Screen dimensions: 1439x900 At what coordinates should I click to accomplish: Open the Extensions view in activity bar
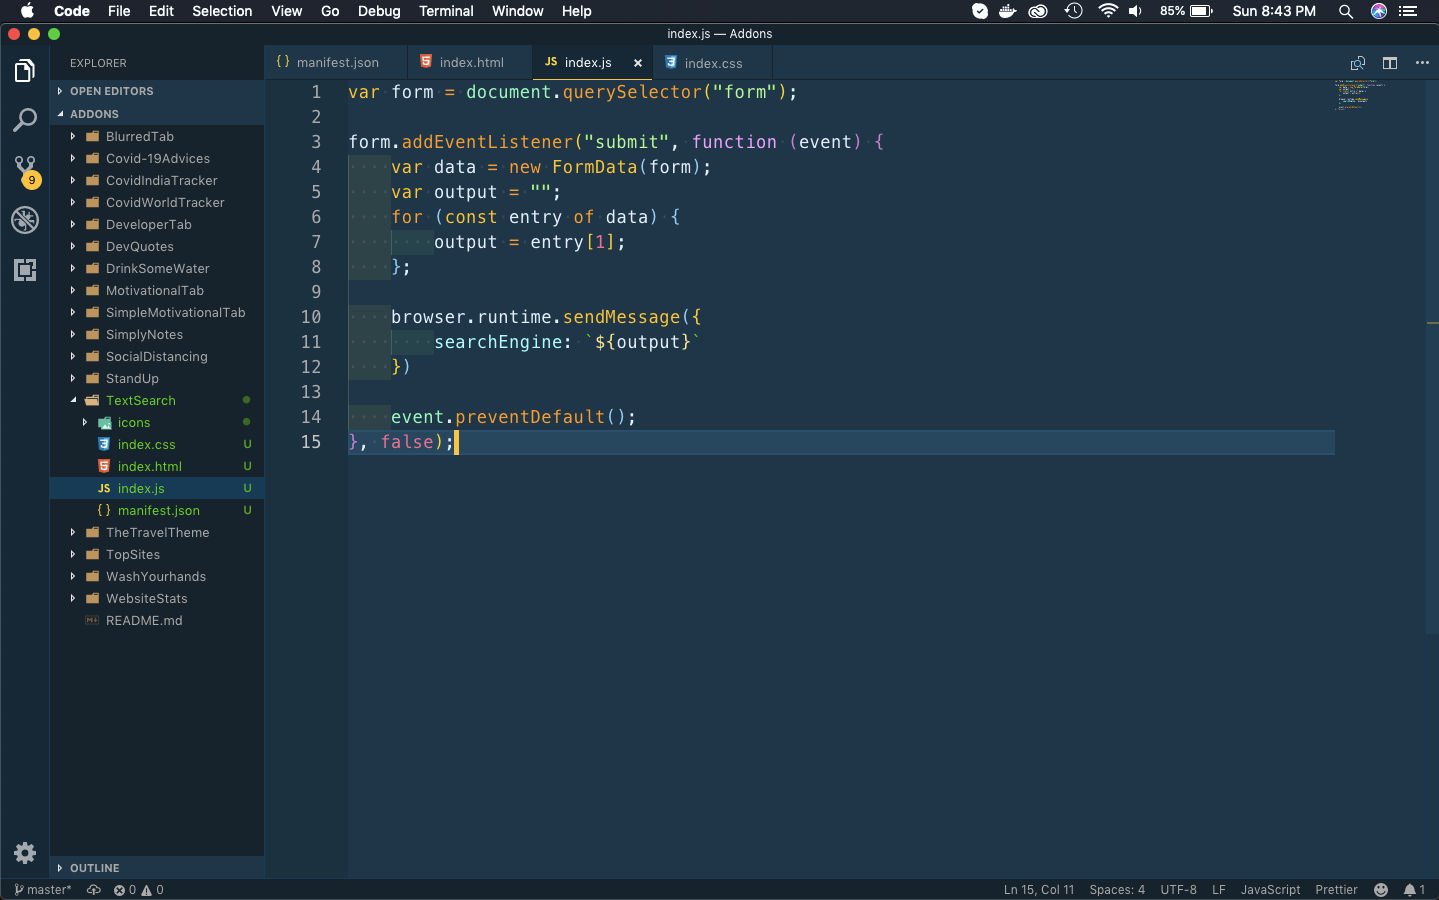point(25,270)
